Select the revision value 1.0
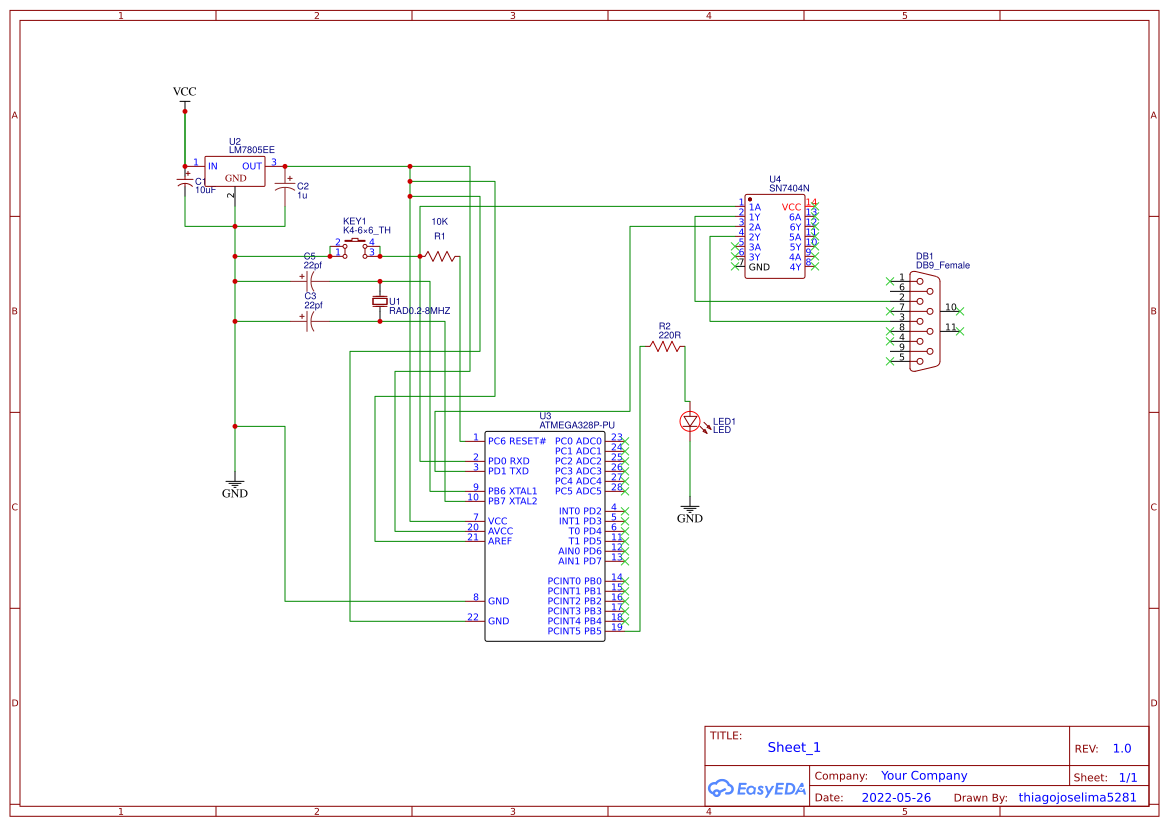The width and height of the screenshot is (1169, 827). coord(1122,747)
